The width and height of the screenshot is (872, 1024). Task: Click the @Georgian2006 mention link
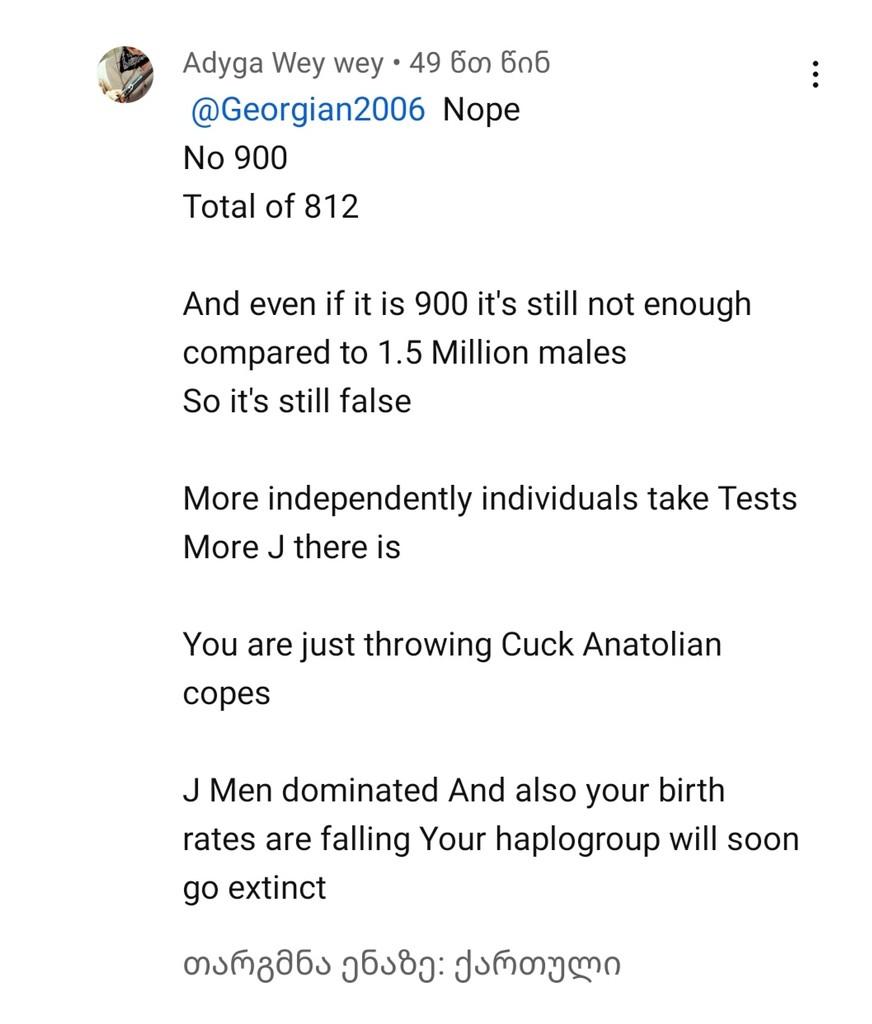pos(307,110)
